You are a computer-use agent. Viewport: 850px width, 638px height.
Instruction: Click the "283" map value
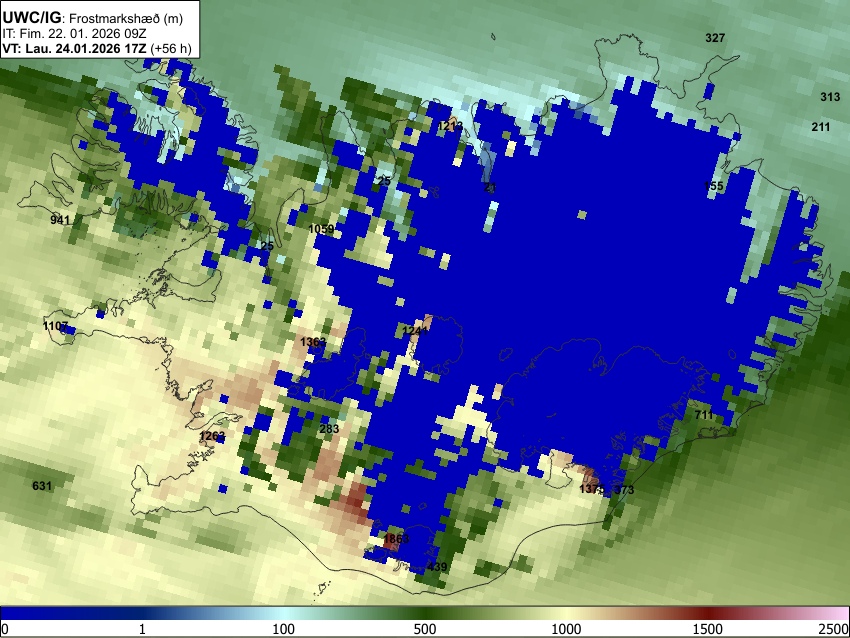click(x=329, y=429)
